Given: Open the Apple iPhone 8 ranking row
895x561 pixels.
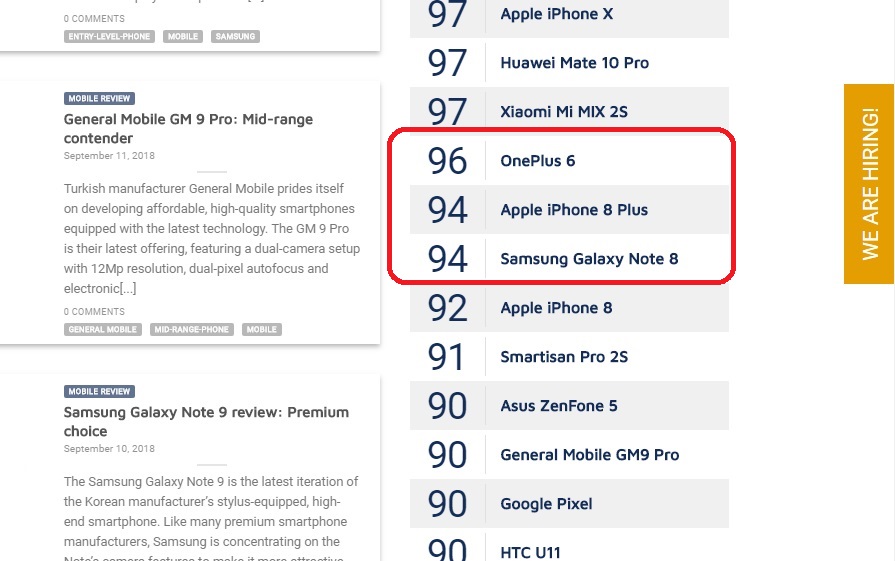Looking at the screenshot, I should pos(569,308).
